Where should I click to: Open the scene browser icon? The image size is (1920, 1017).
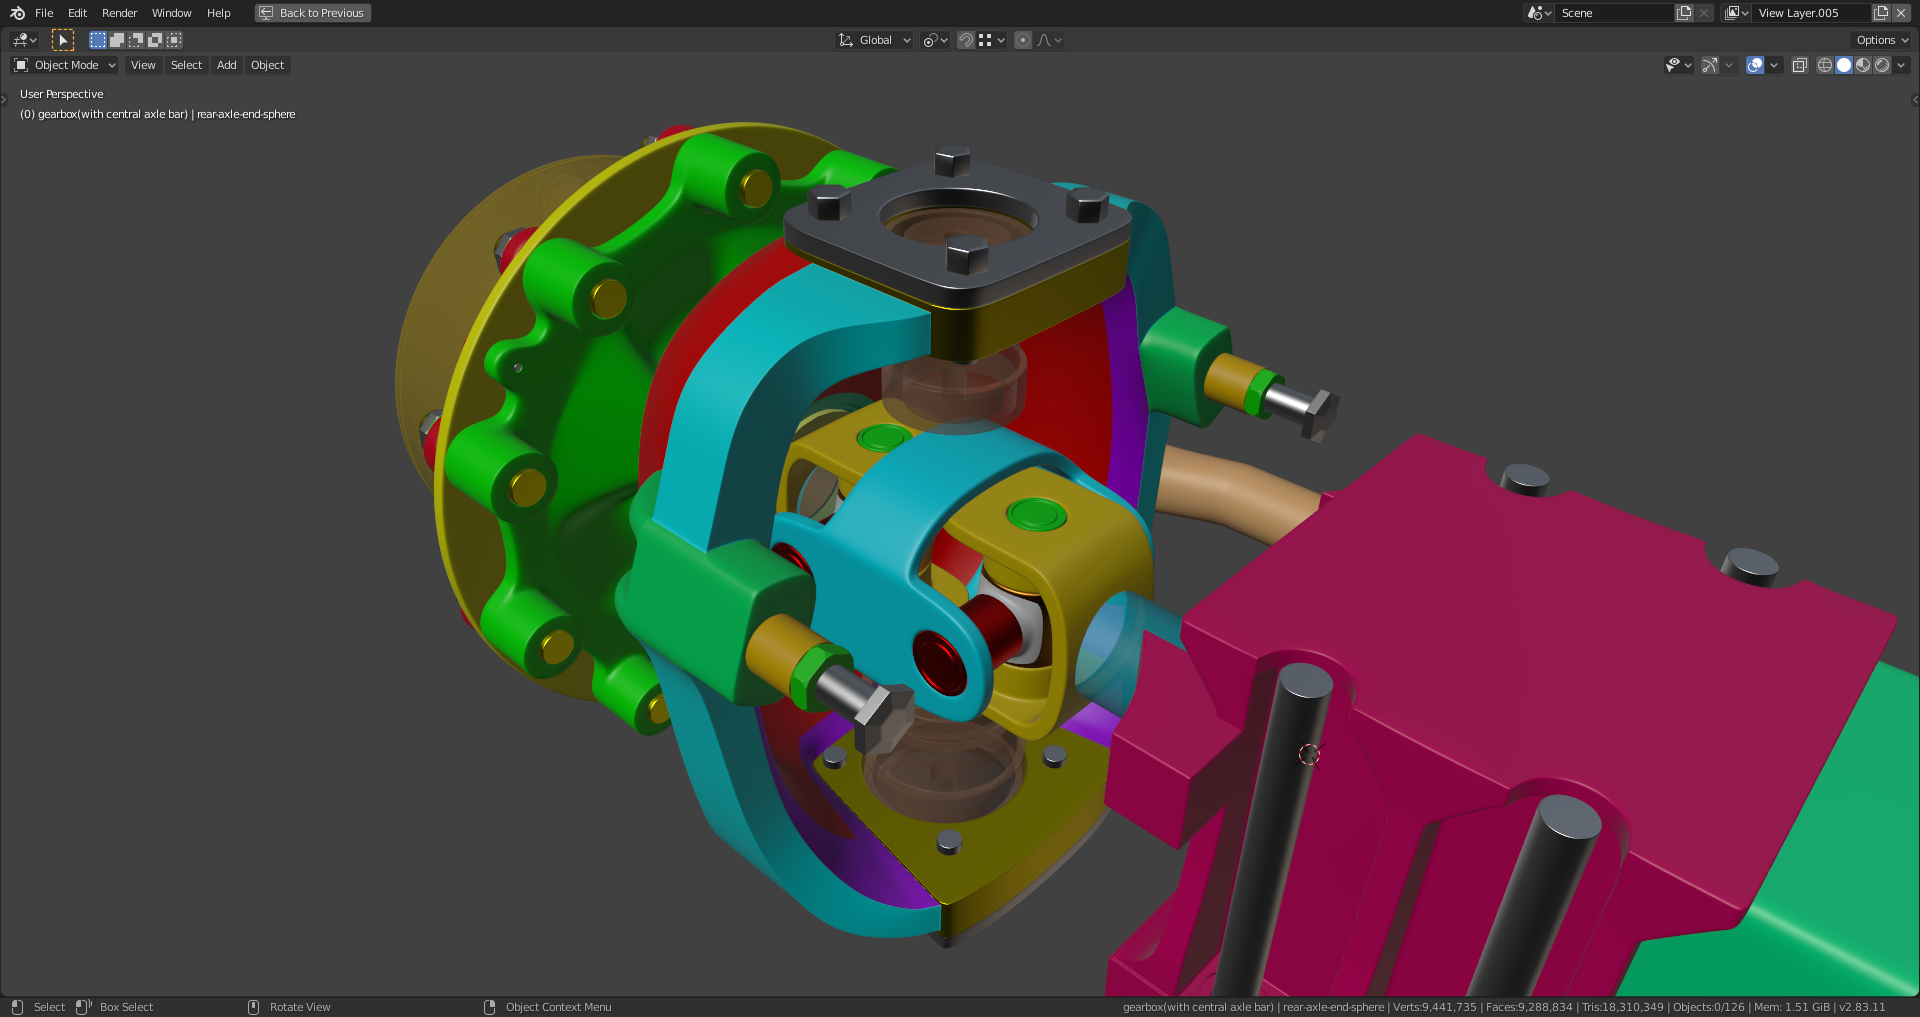pos(1539,13)
